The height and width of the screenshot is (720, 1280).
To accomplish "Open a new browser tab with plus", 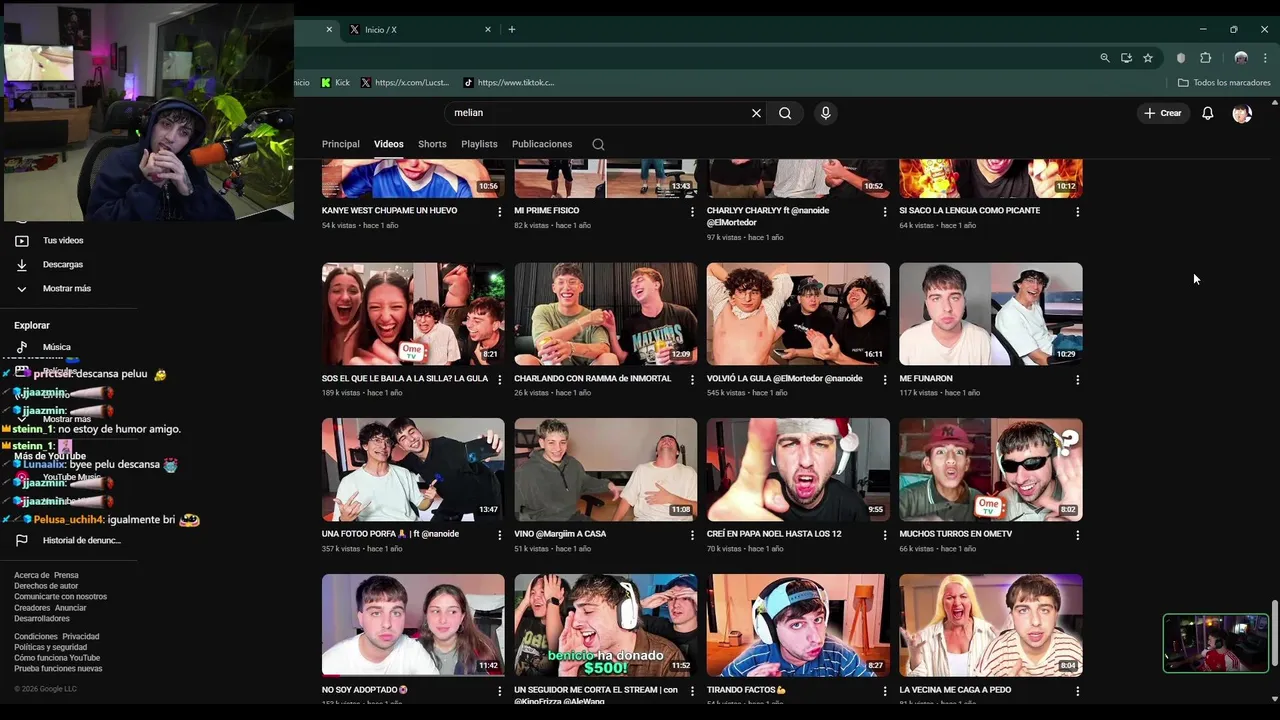I will point(512,30).
